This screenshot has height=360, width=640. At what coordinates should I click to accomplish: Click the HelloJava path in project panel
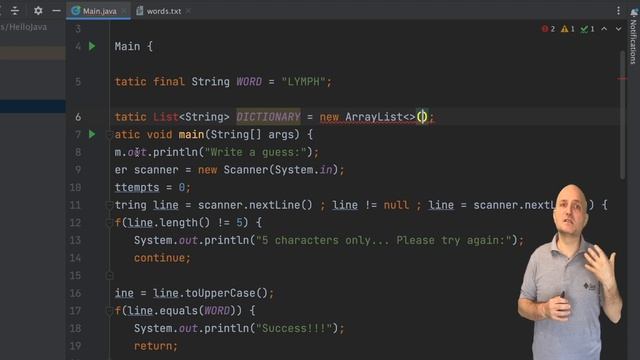(x=24, y=27)
